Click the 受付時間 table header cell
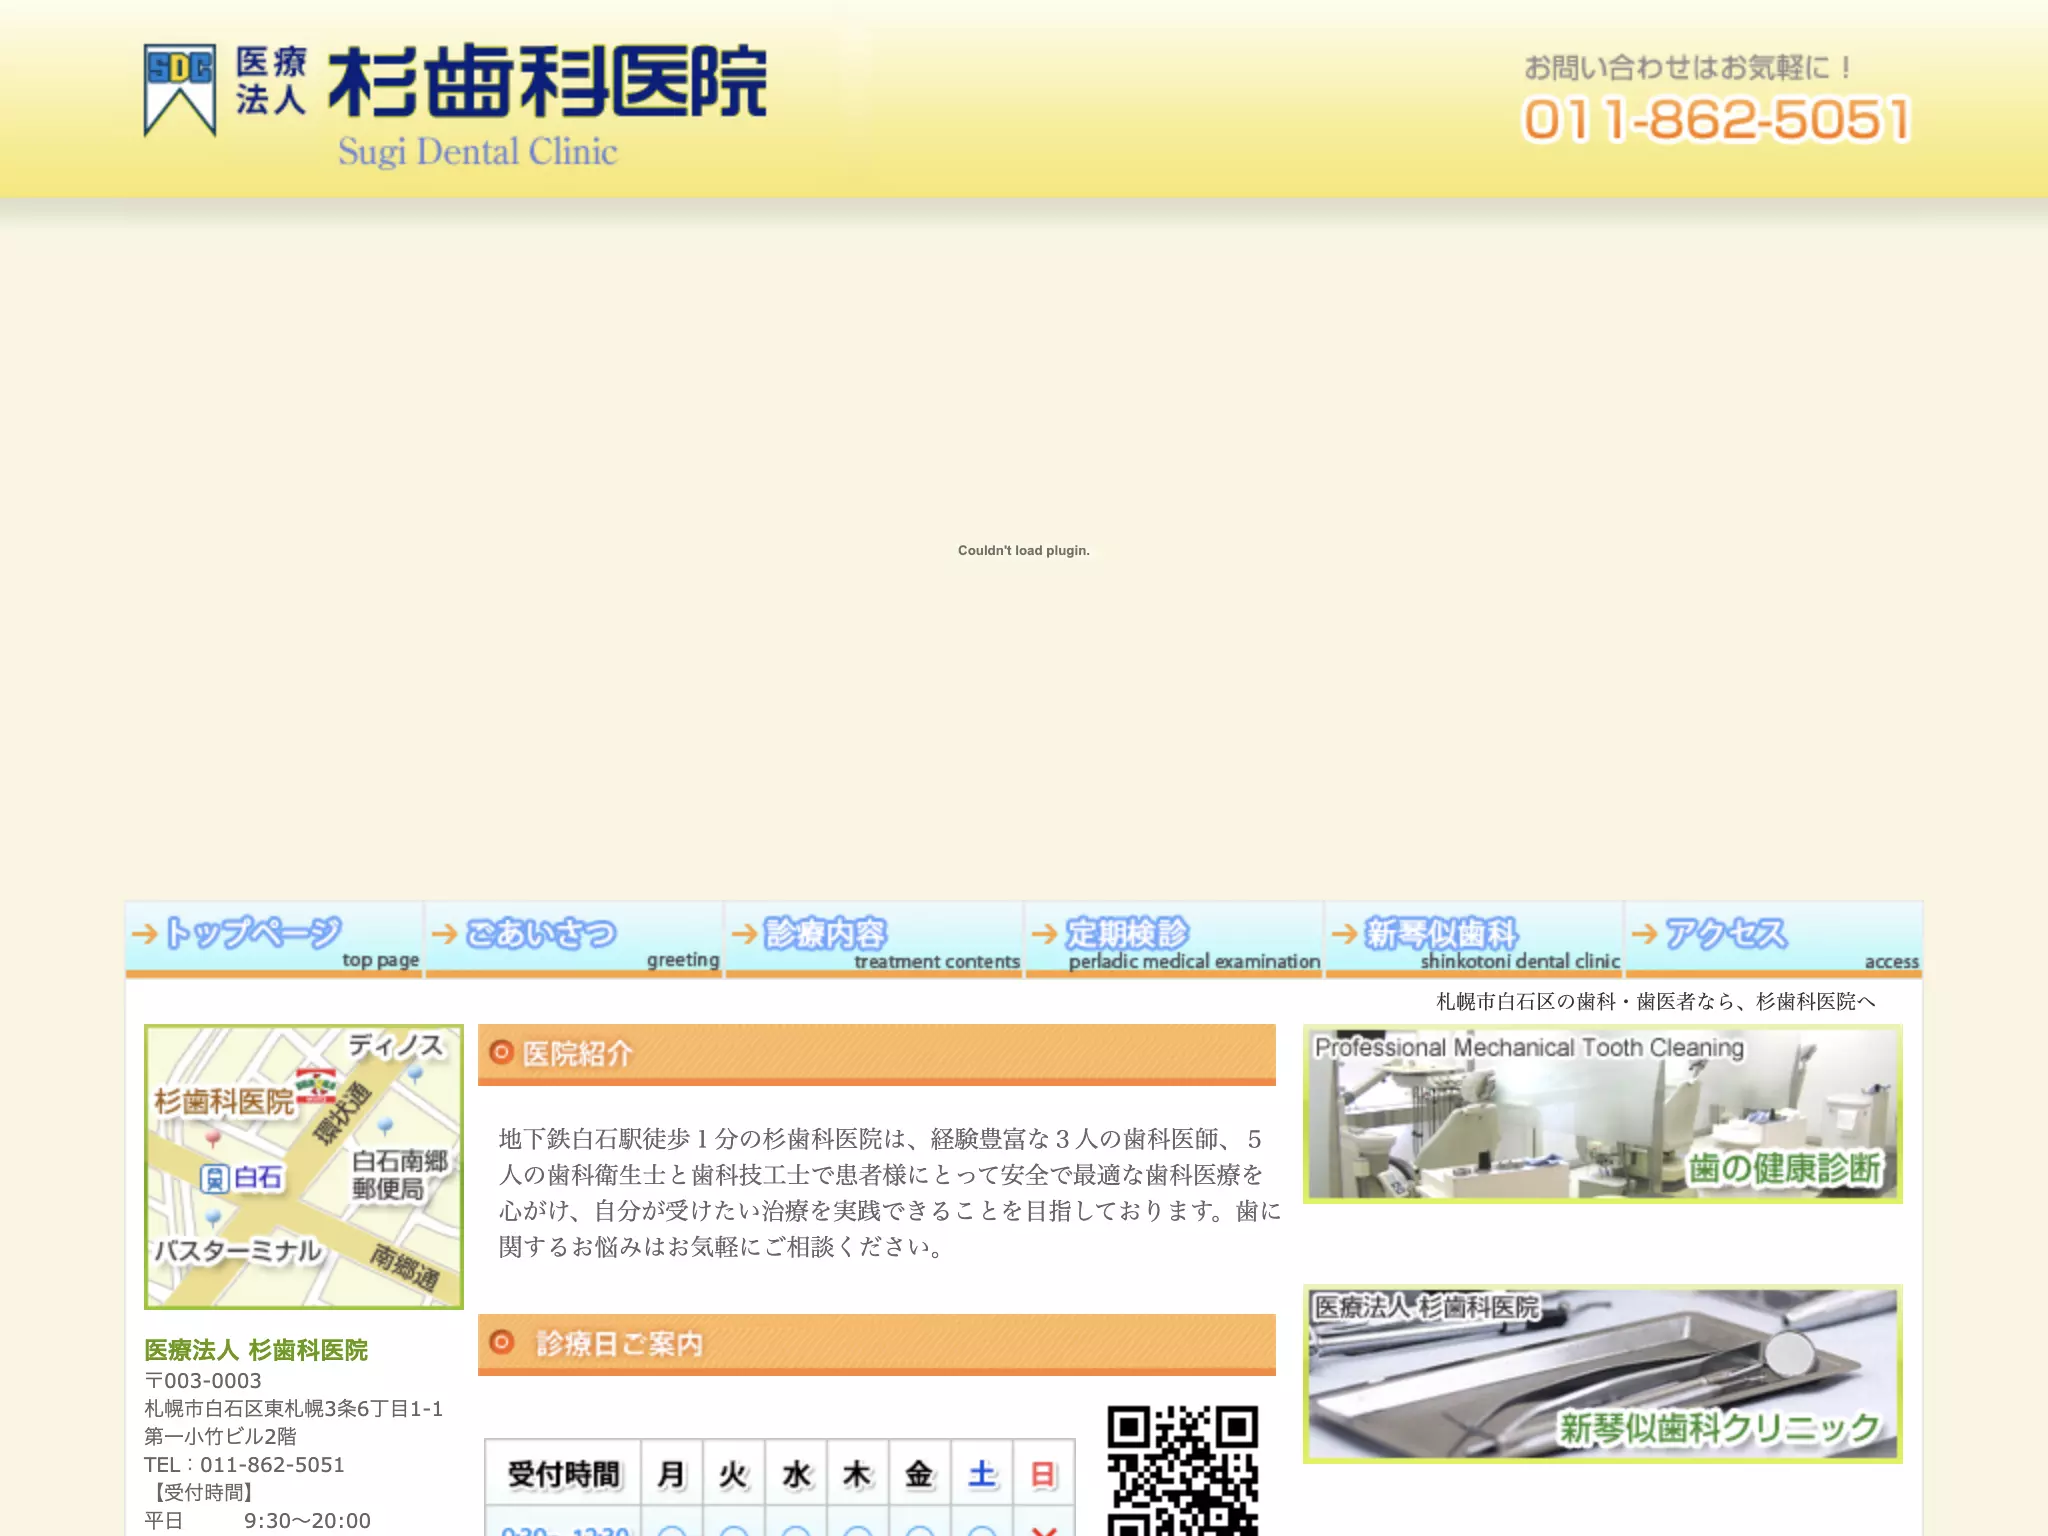The image size is (2048, 1536). click(x=563, y=1474)
